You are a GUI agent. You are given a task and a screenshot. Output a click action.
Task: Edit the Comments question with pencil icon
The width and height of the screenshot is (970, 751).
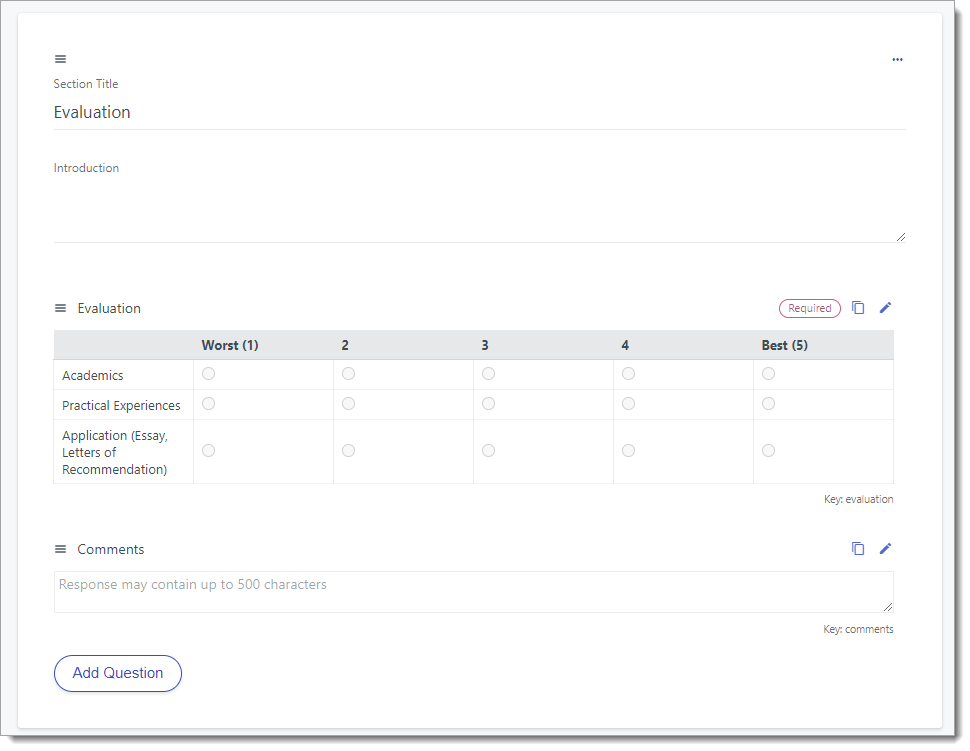(x=885, y=548)
